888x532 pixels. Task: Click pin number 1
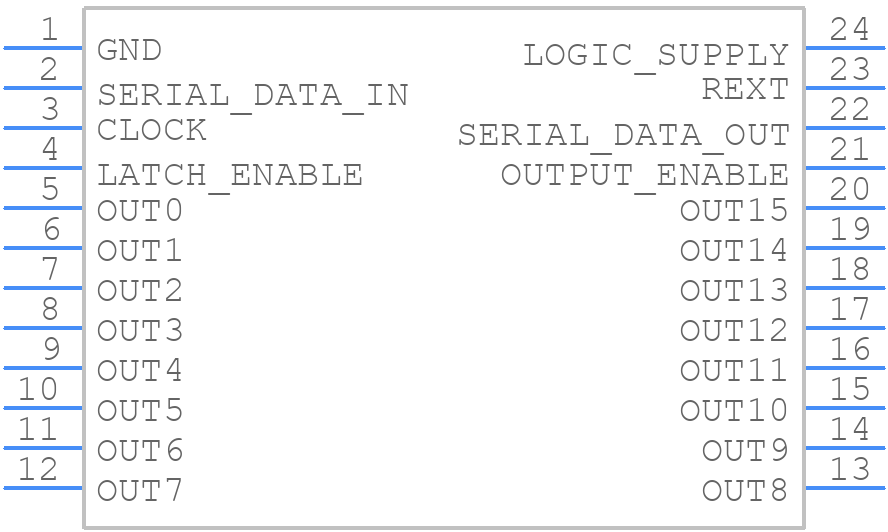[x=50, y=29]
